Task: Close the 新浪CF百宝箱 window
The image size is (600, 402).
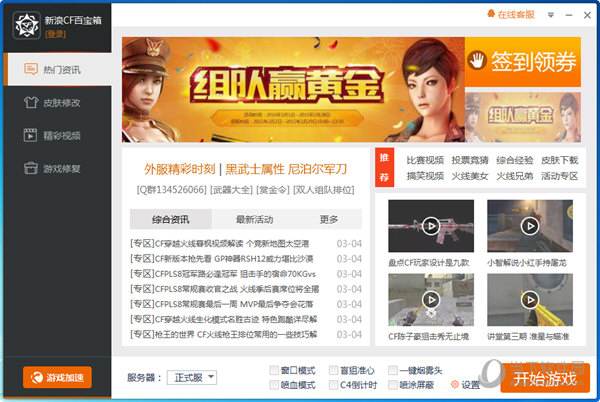Action: click(587, 15)
